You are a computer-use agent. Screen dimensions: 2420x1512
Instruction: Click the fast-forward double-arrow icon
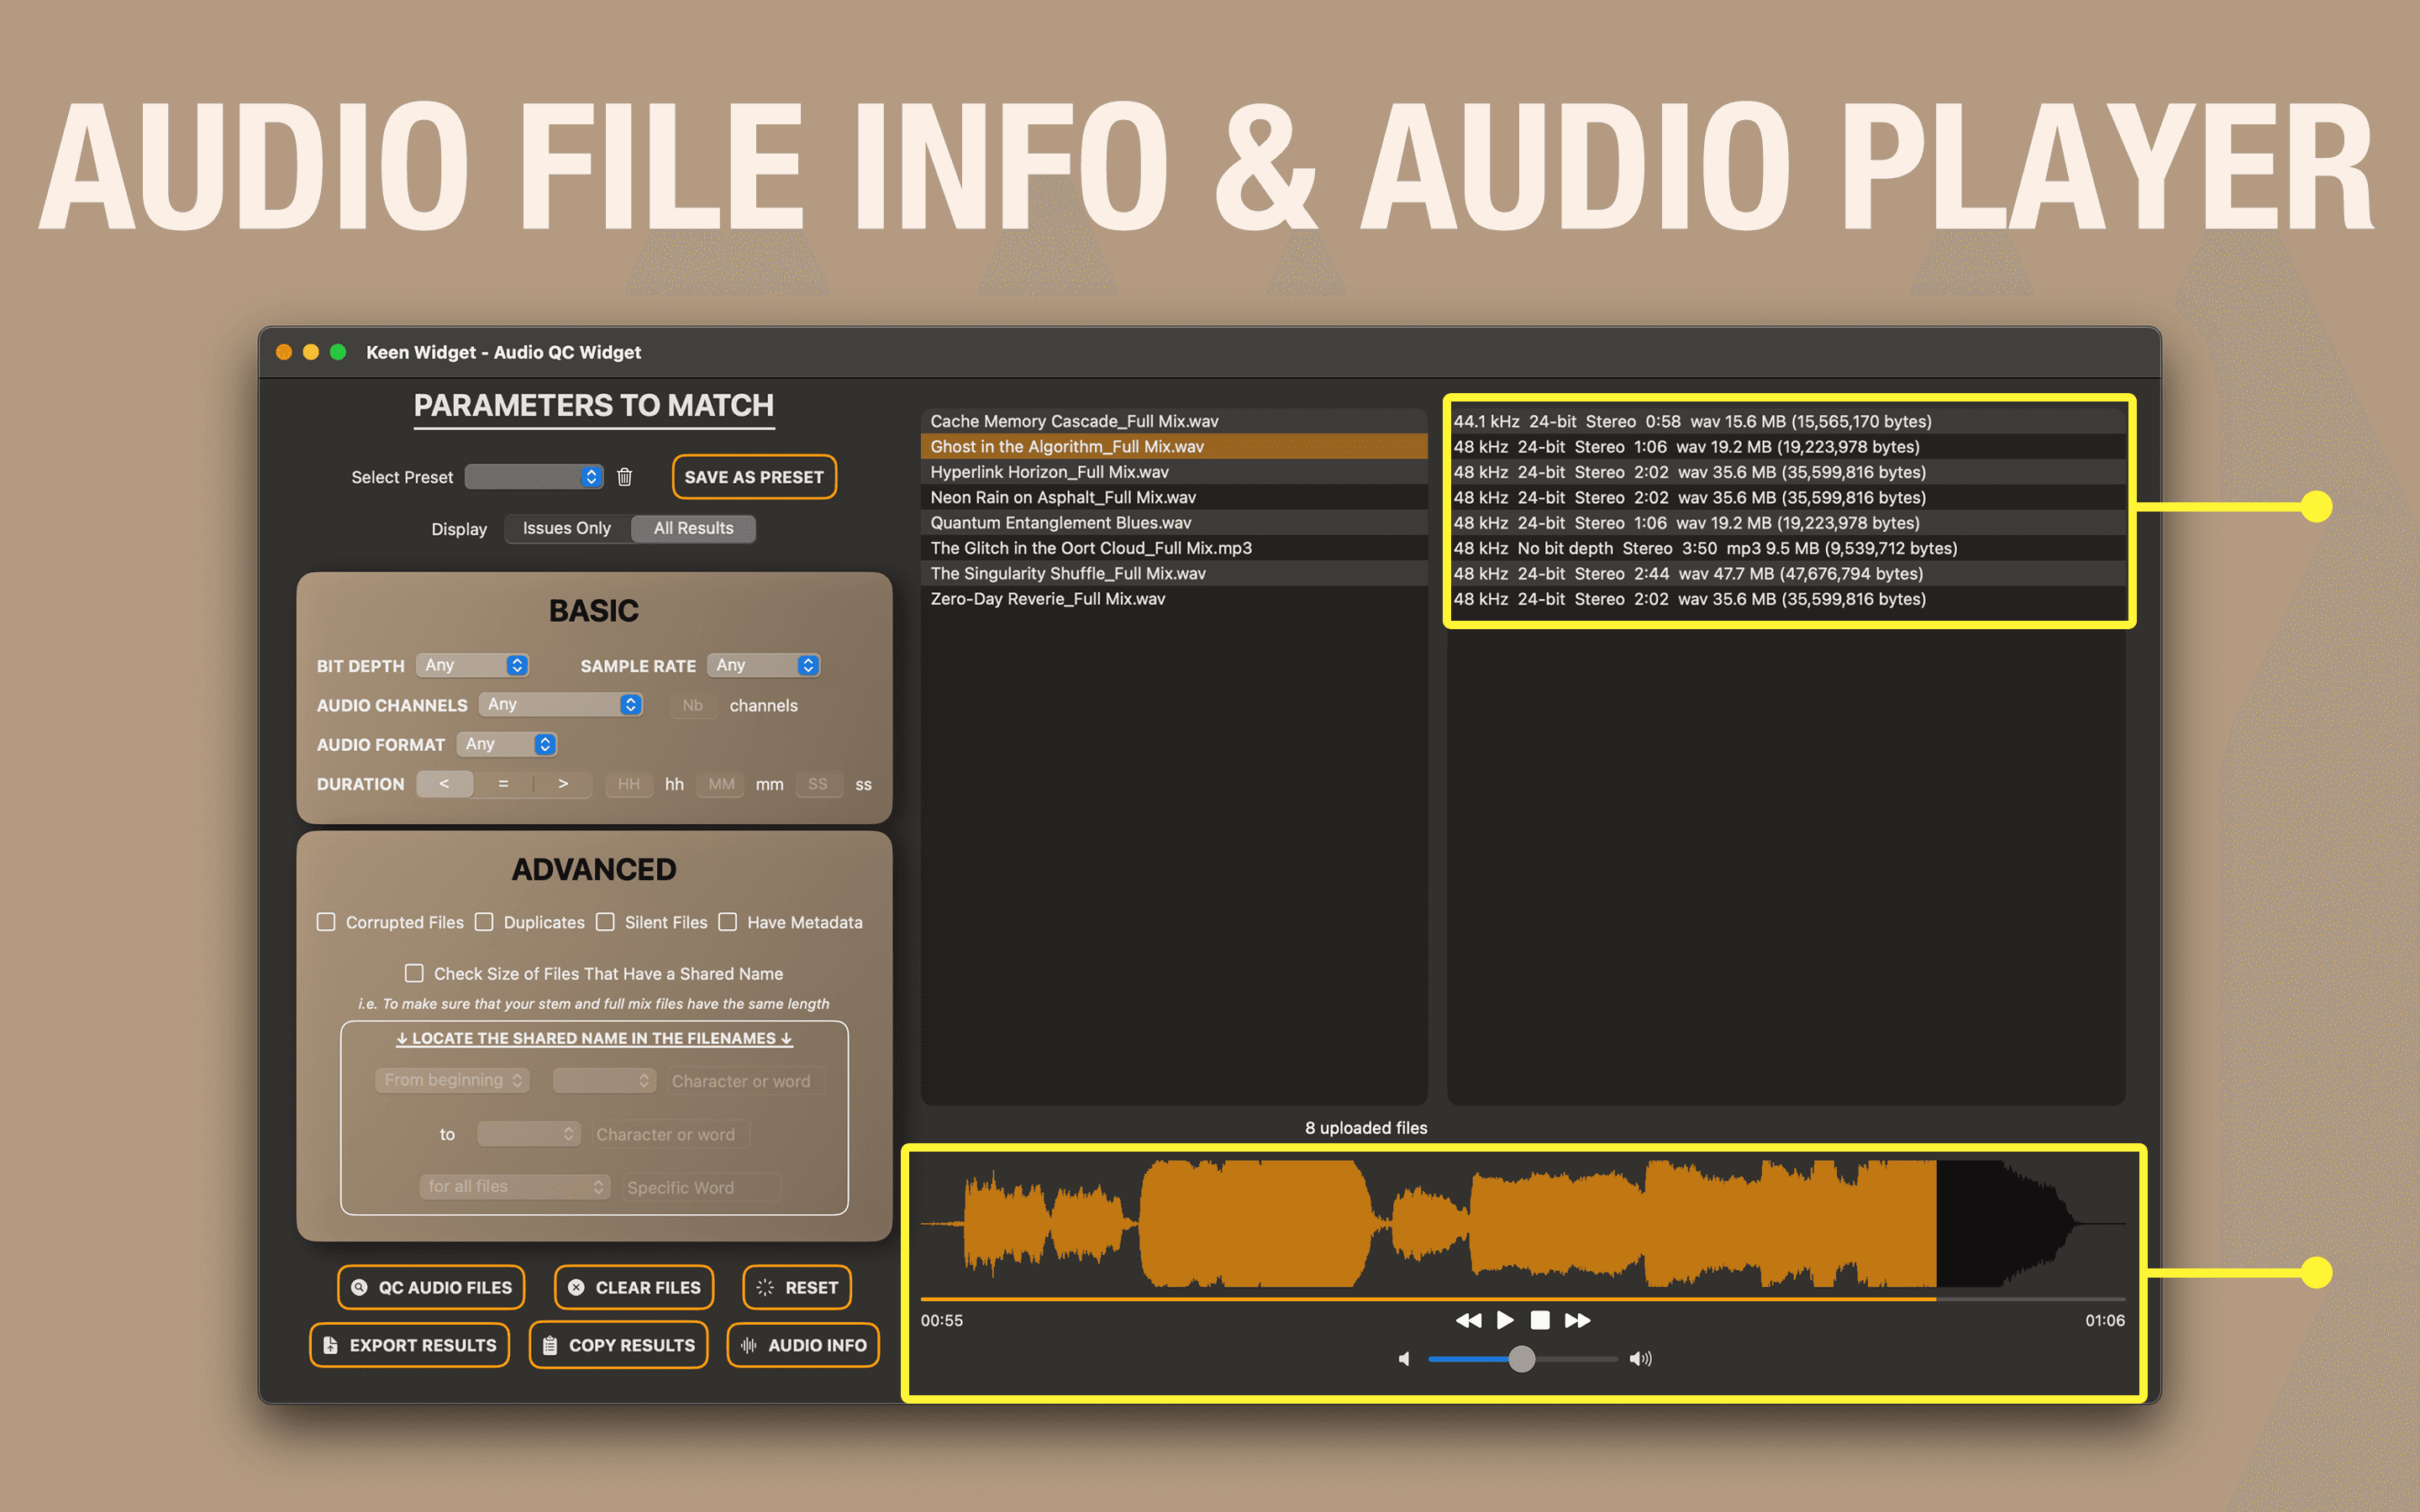pos(1577,1320)
